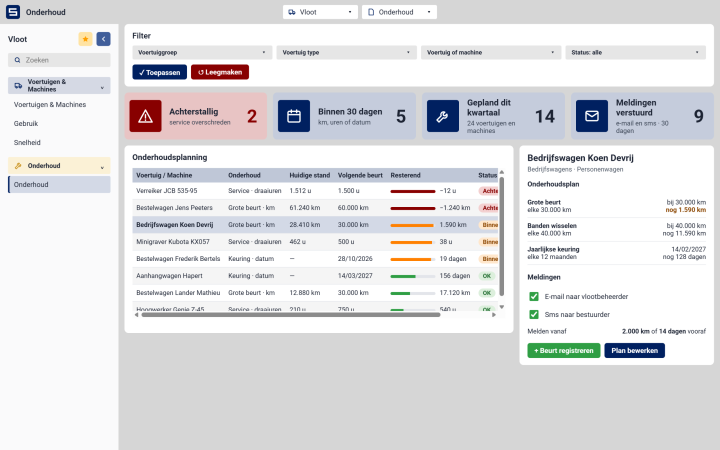Toggle Sms naar bestuurder checkbox
The height and width of the screenshot is (450, 720).
coord(534,315)
